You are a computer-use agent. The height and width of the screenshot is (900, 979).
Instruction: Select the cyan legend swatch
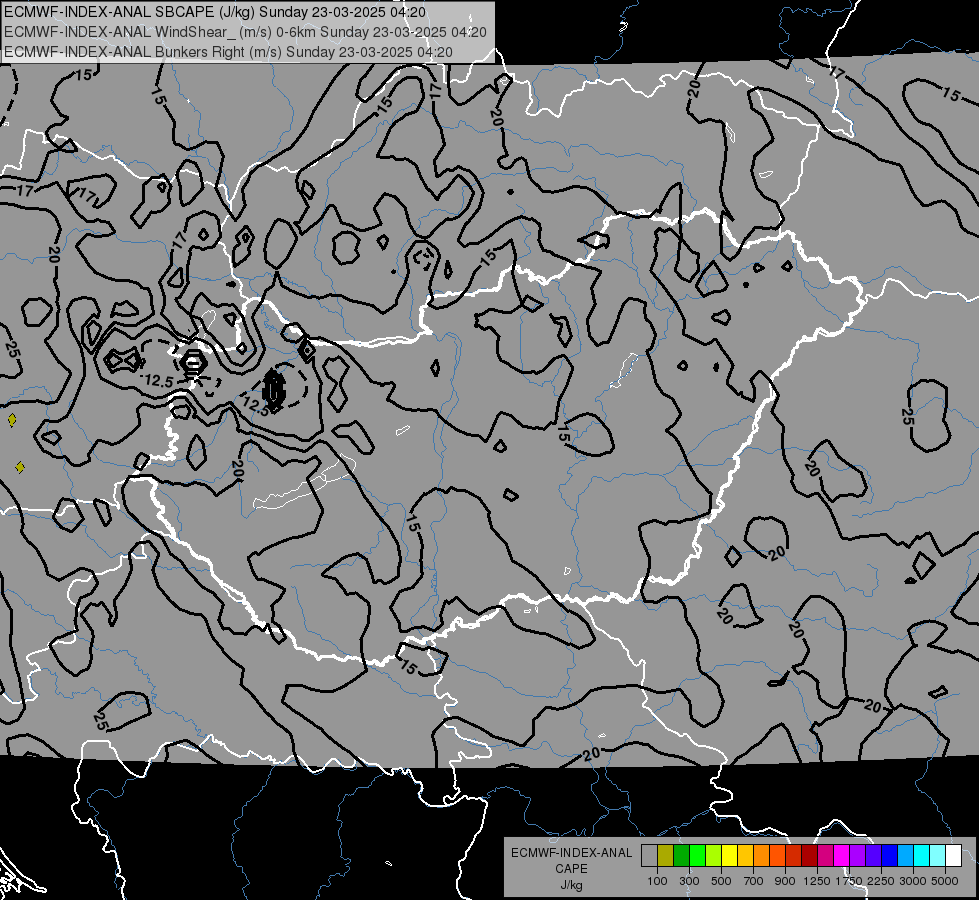tap(922, 855)
